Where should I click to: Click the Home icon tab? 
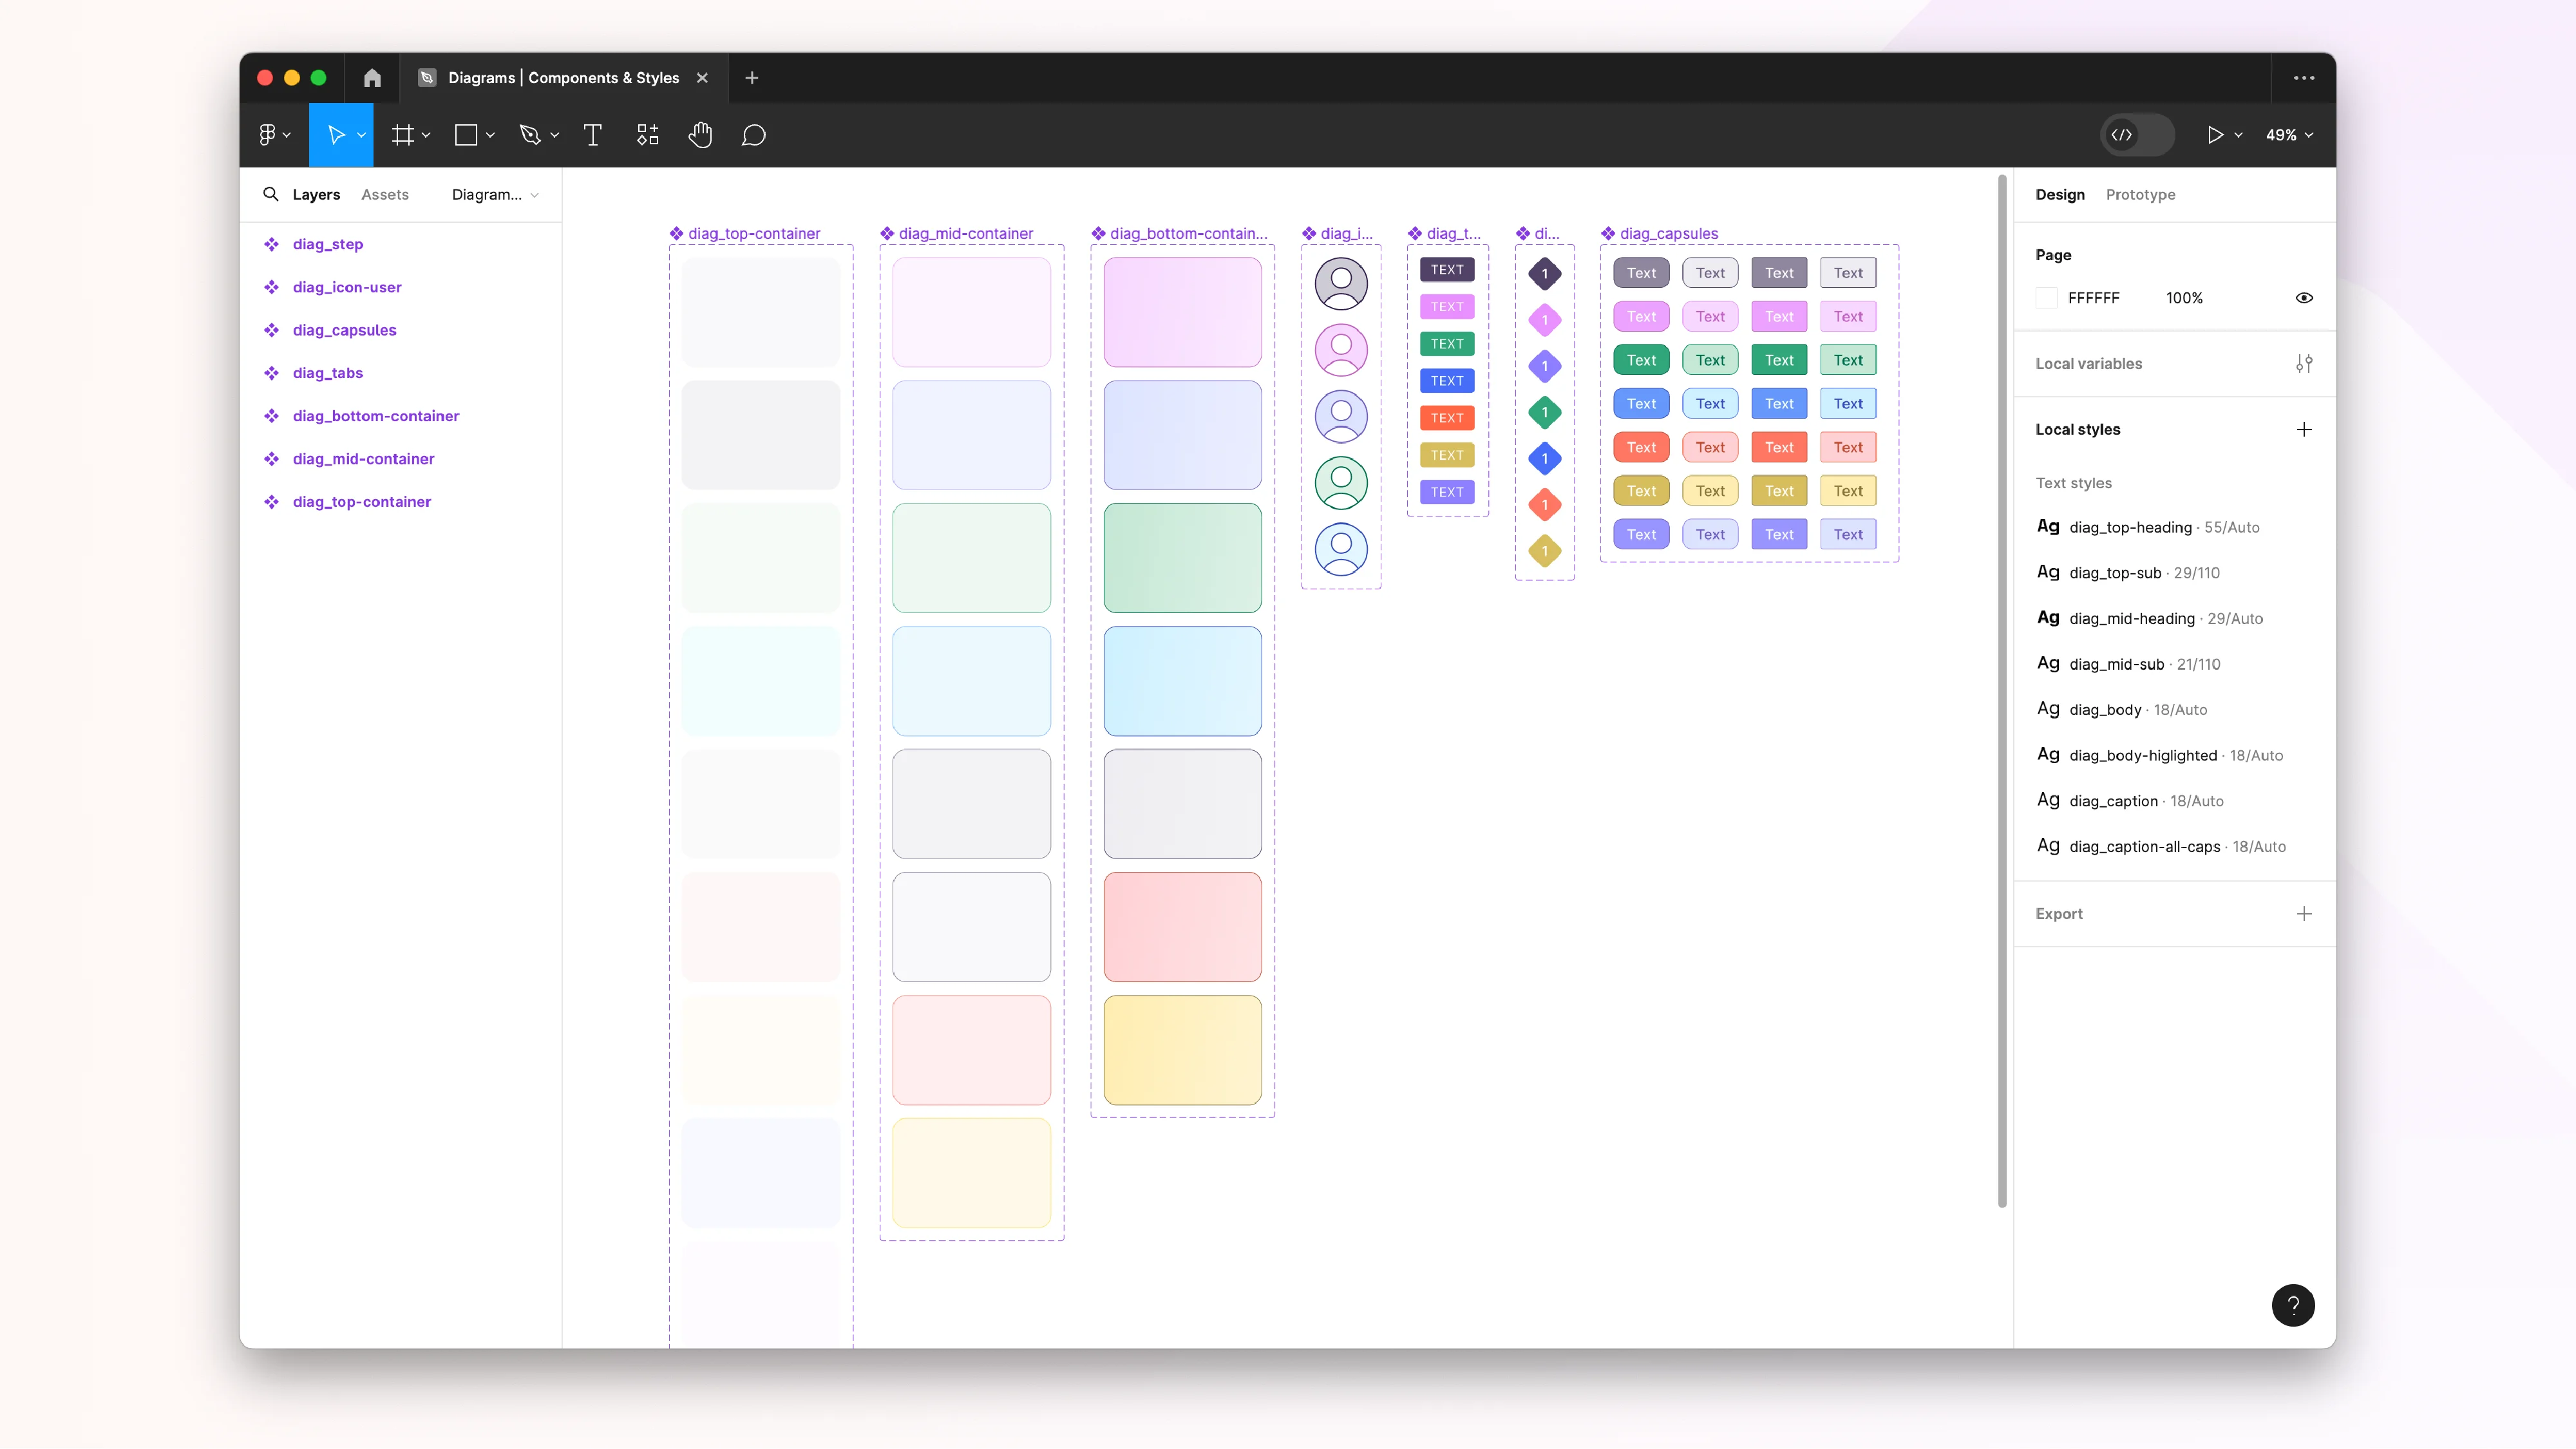pyautogui.click(x=372, y=78)
